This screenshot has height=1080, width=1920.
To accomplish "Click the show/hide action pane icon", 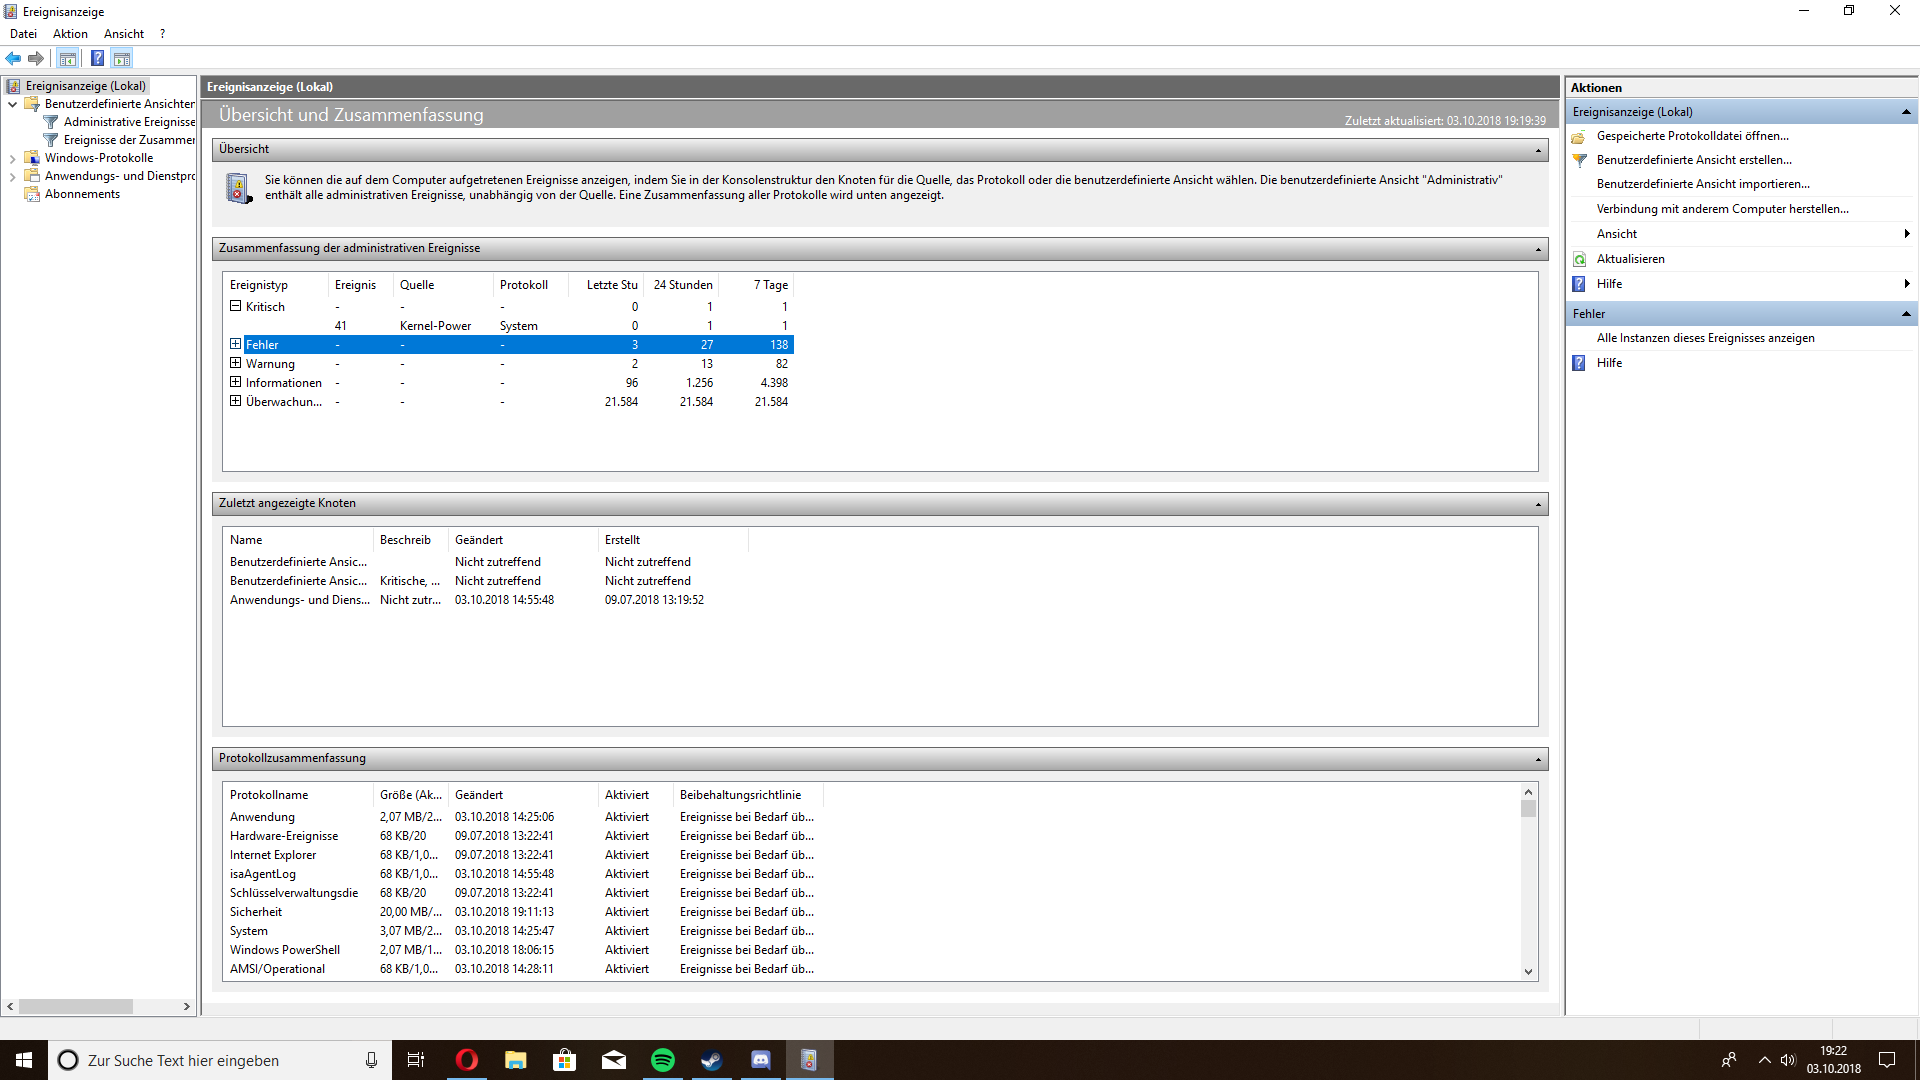I will click(122, 58).
